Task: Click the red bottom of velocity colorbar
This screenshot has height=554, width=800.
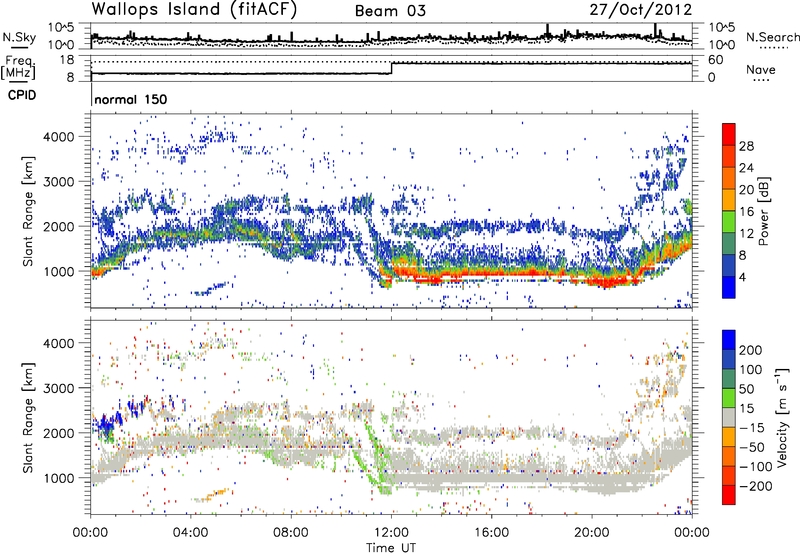Action: (x=729, y=495)
